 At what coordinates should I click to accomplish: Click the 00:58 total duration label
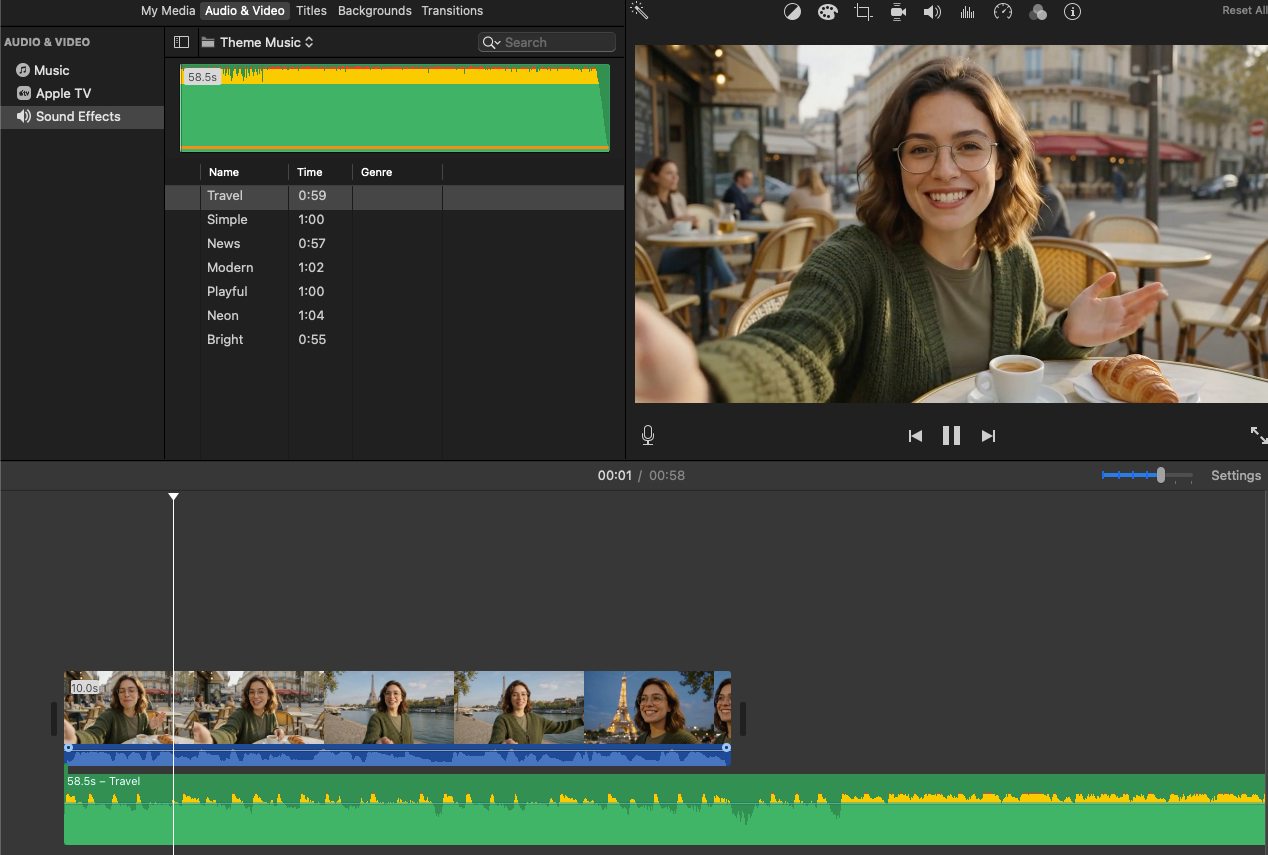coord(667,475)
